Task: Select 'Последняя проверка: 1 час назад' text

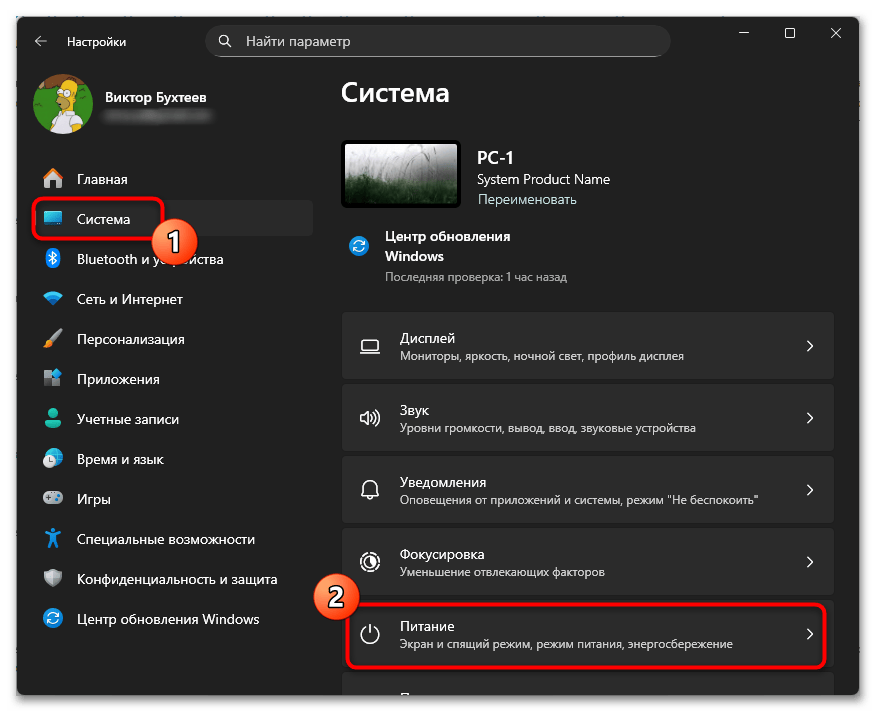Action: 476,277
